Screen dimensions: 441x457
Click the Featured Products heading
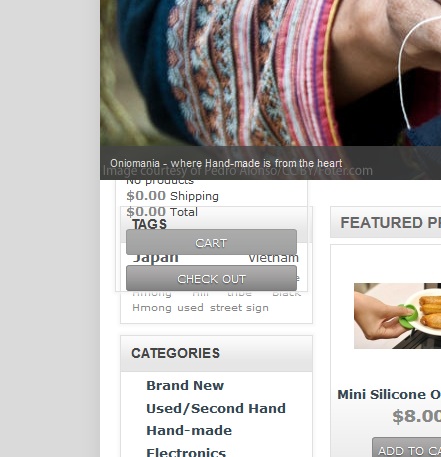(390, 223)
